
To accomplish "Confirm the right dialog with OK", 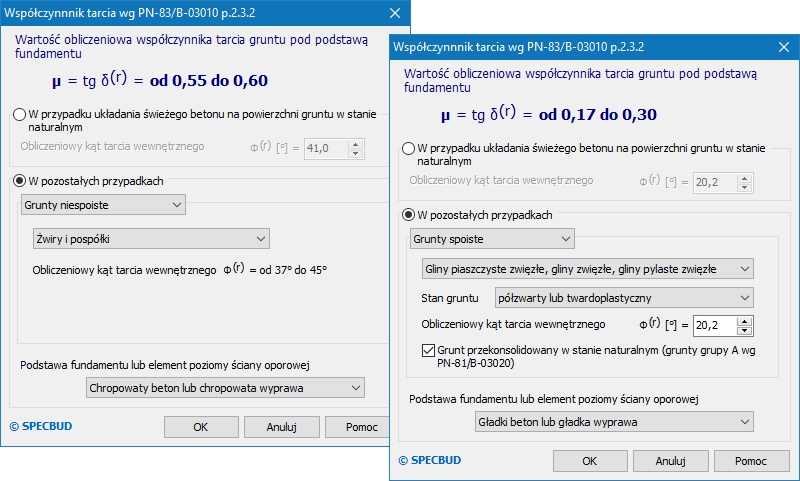I will [x=589, y=461].
